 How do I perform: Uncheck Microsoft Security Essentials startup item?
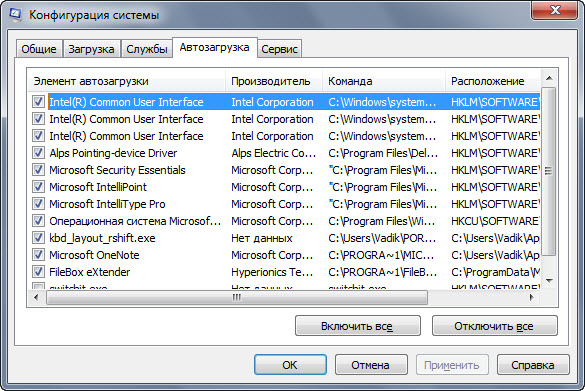tap(38, 170)
